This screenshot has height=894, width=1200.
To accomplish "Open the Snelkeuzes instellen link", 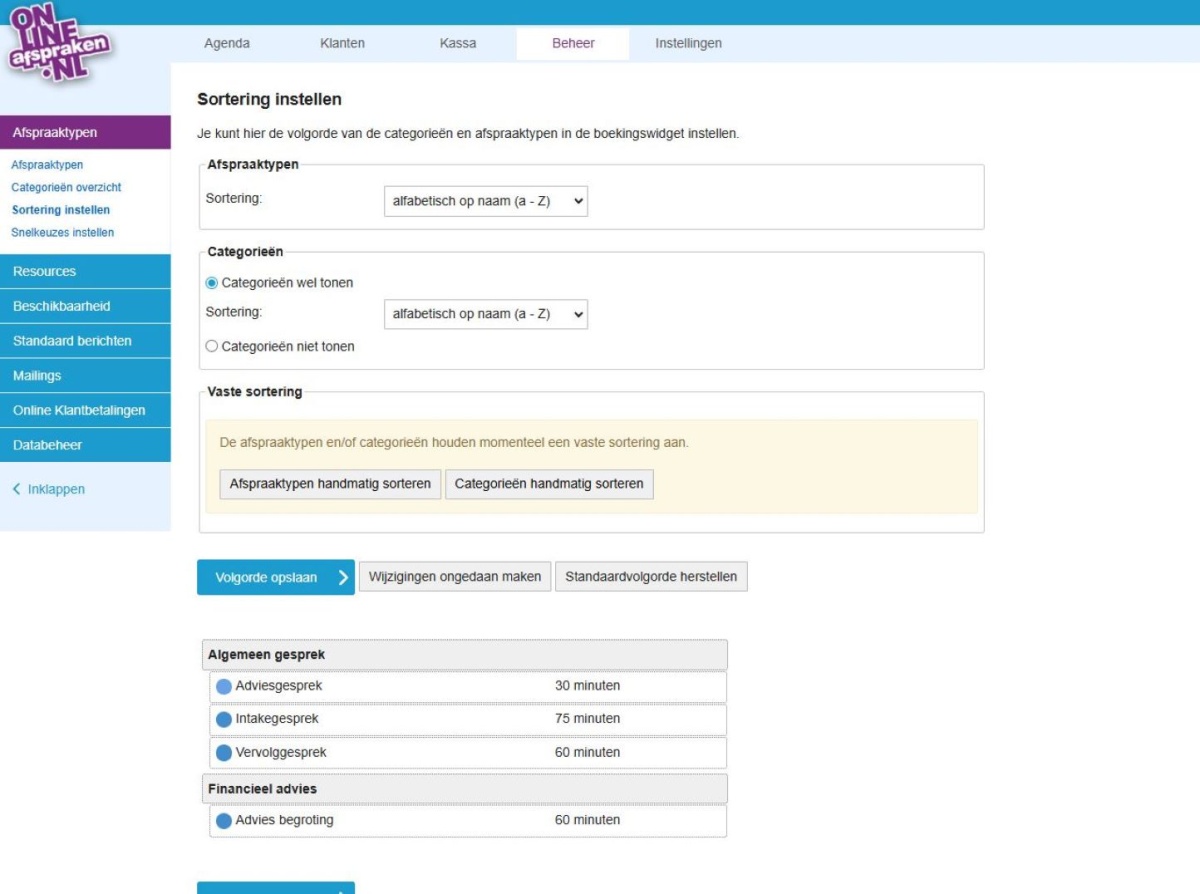I will click(62, 233).
